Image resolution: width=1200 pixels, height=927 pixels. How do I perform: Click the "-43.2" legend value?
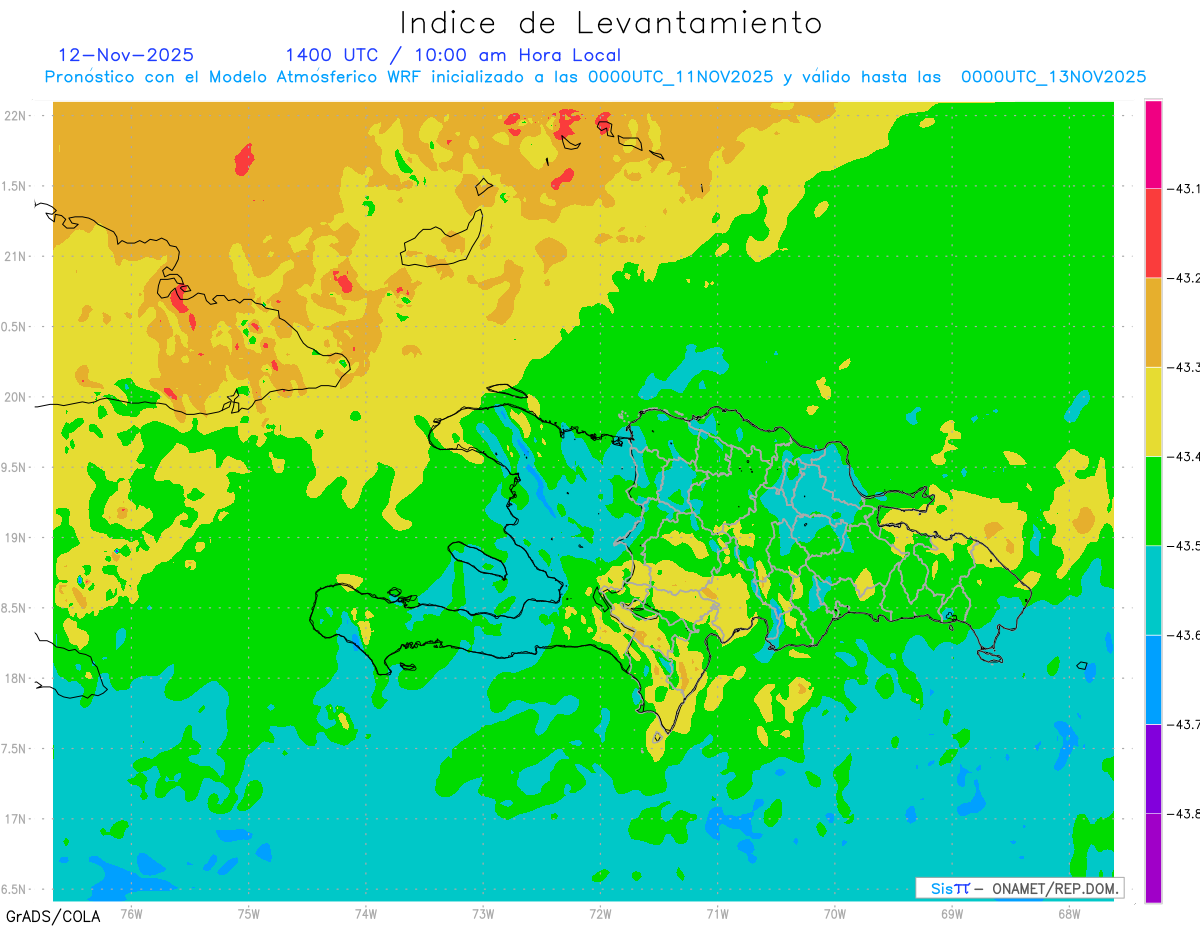point(1184,278)
